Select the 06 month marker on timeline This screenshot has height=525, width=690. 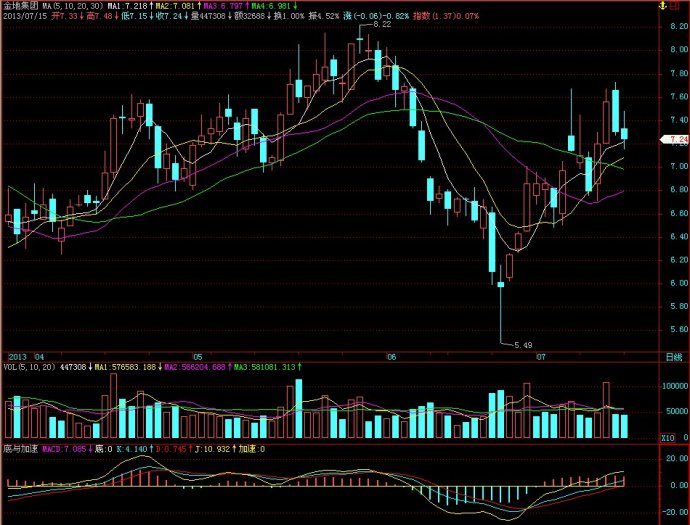click(391, 357)
